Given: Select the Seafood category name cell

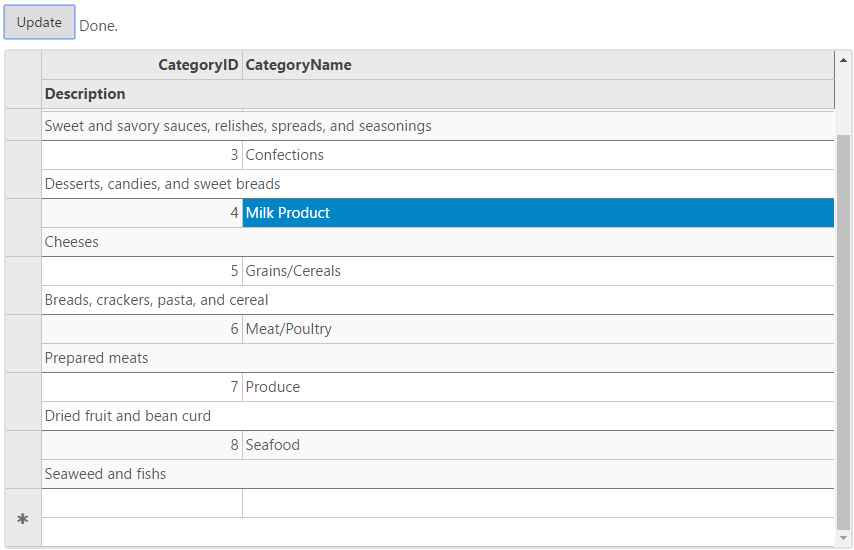Looking at the screenshot, I should (x=537, y=445).
